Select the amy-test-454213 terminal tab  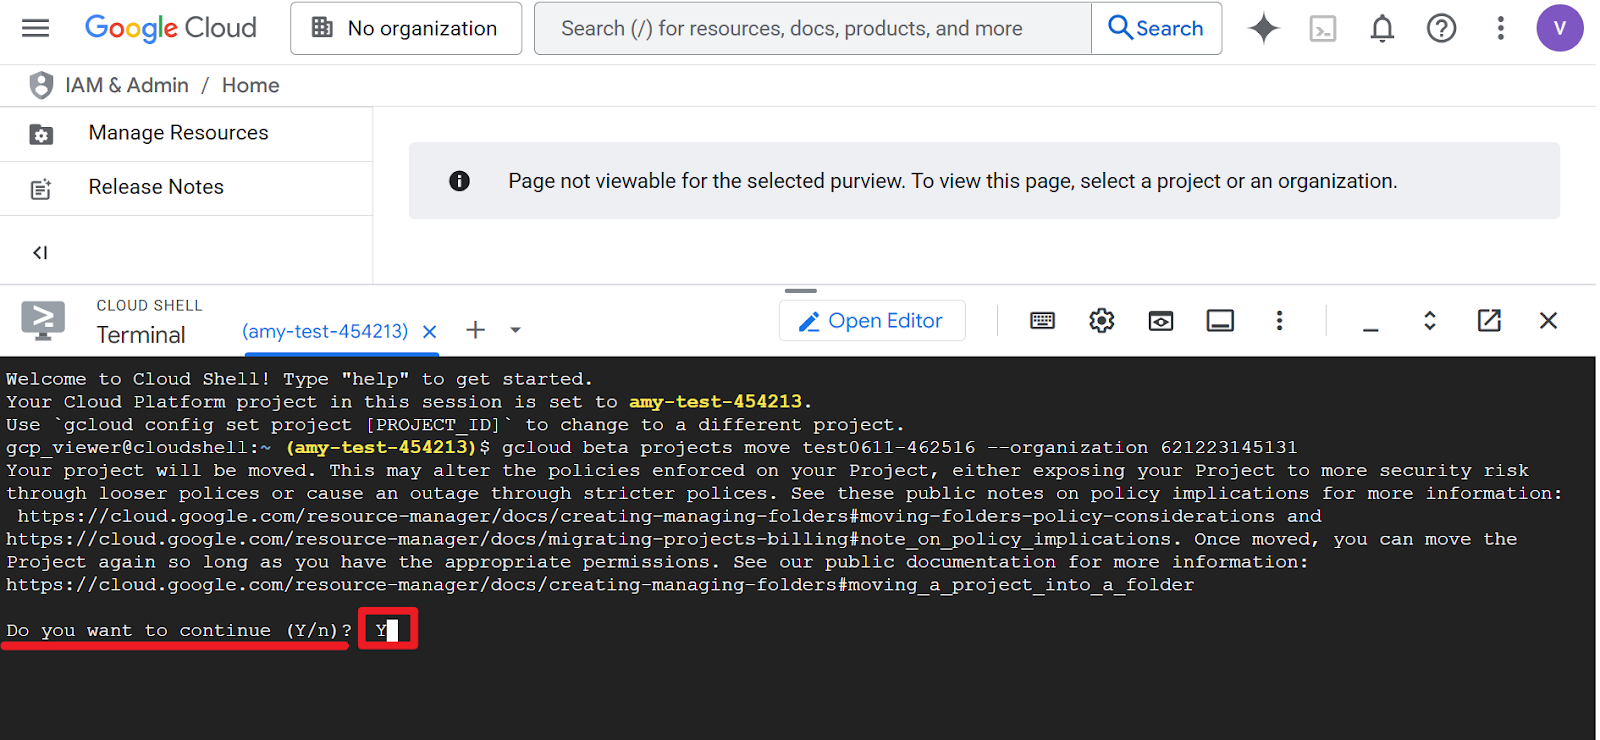pyautogui.click(x=325, y=331)
